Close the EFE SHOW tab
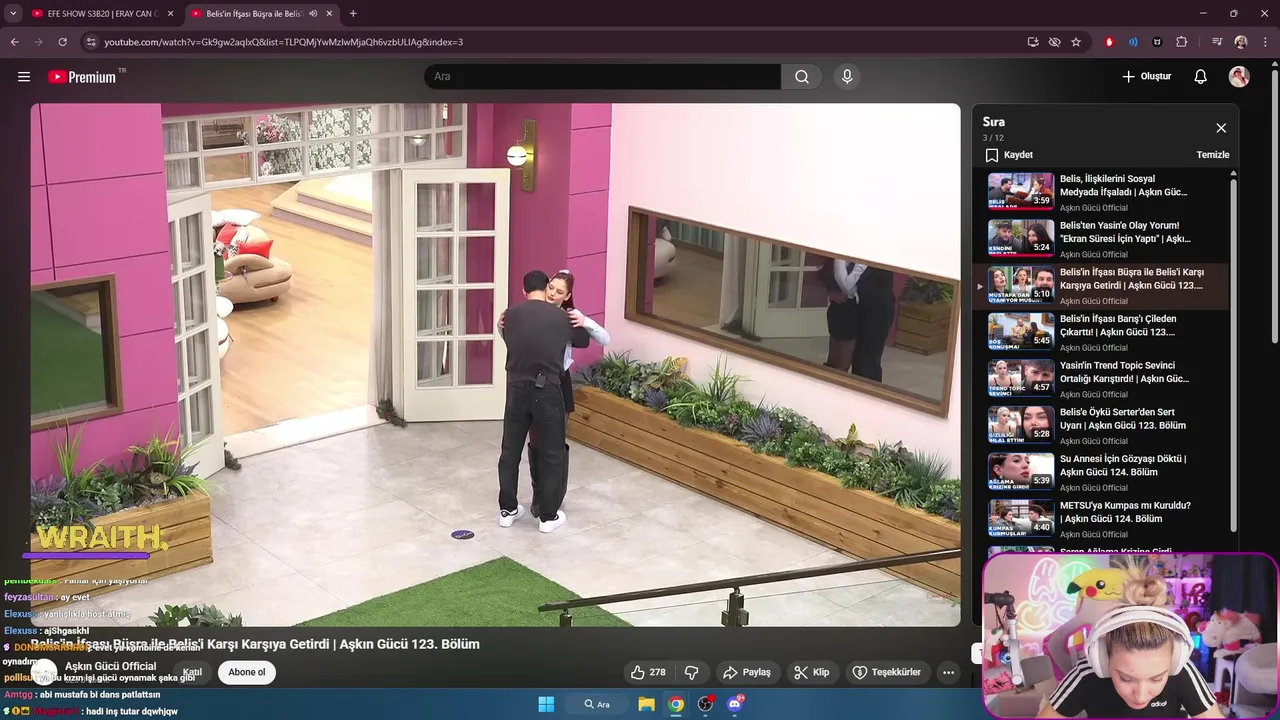1280x720 pixels. pyautogui.click(x=170, y=14)
